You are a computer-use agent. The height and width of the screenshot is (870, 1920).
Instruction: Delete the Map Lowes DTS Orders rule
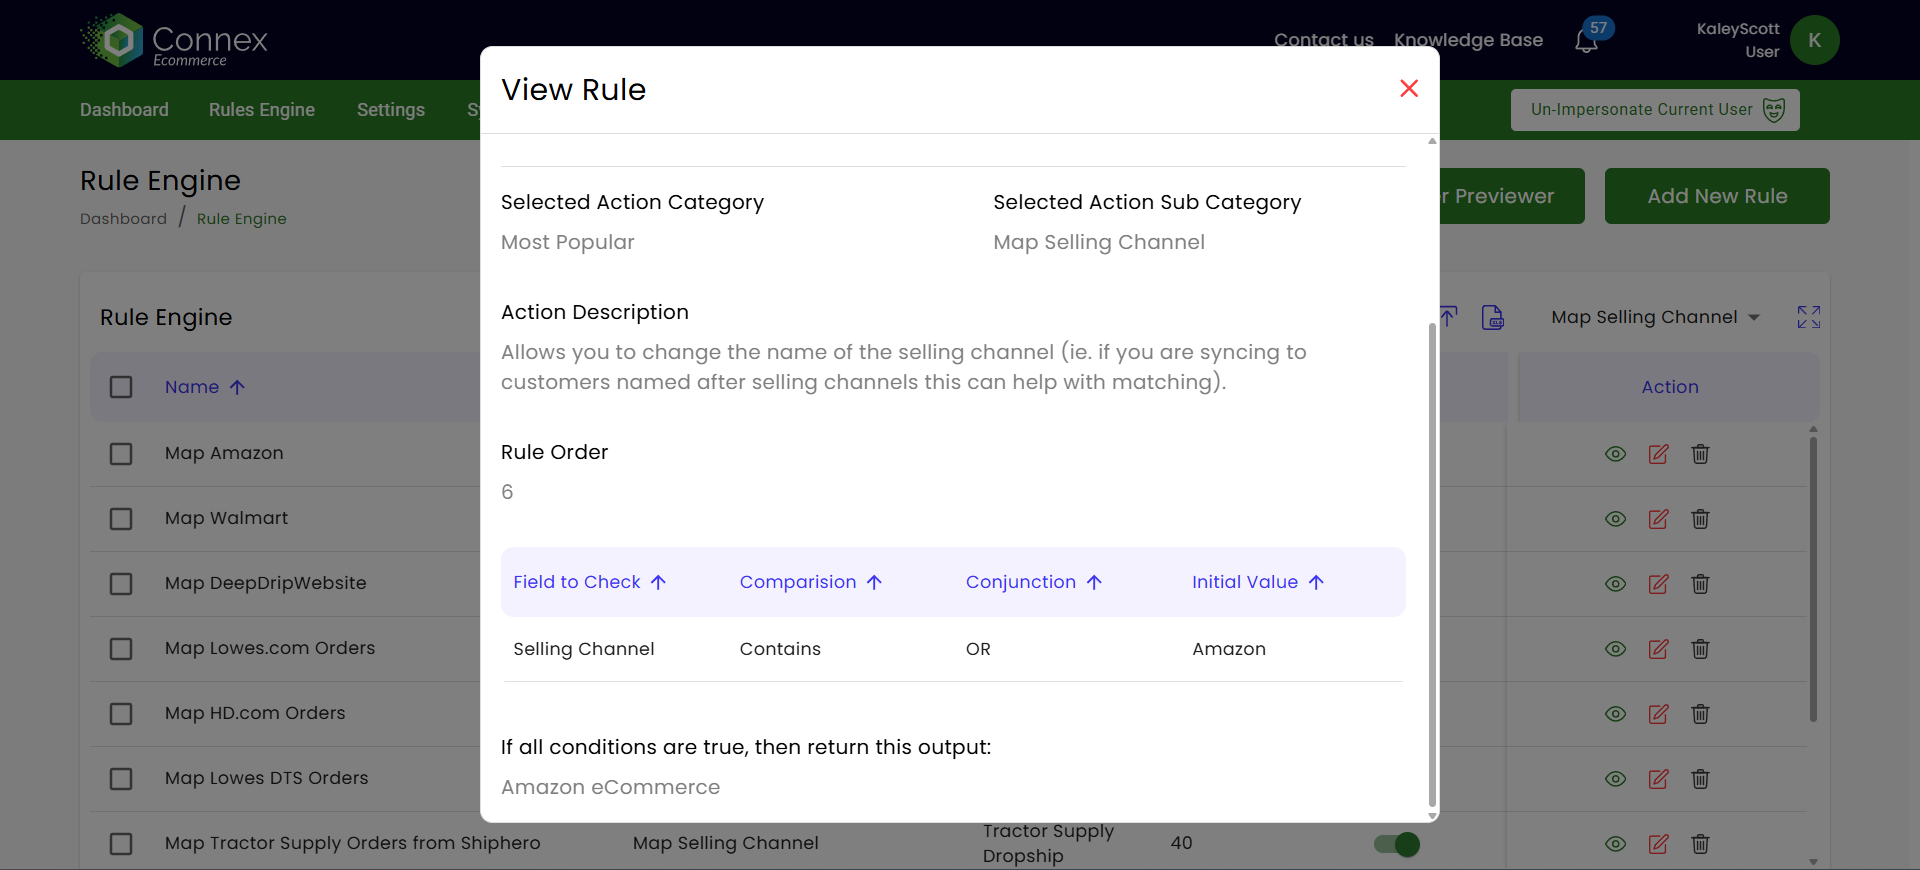tap(1700, 779)
